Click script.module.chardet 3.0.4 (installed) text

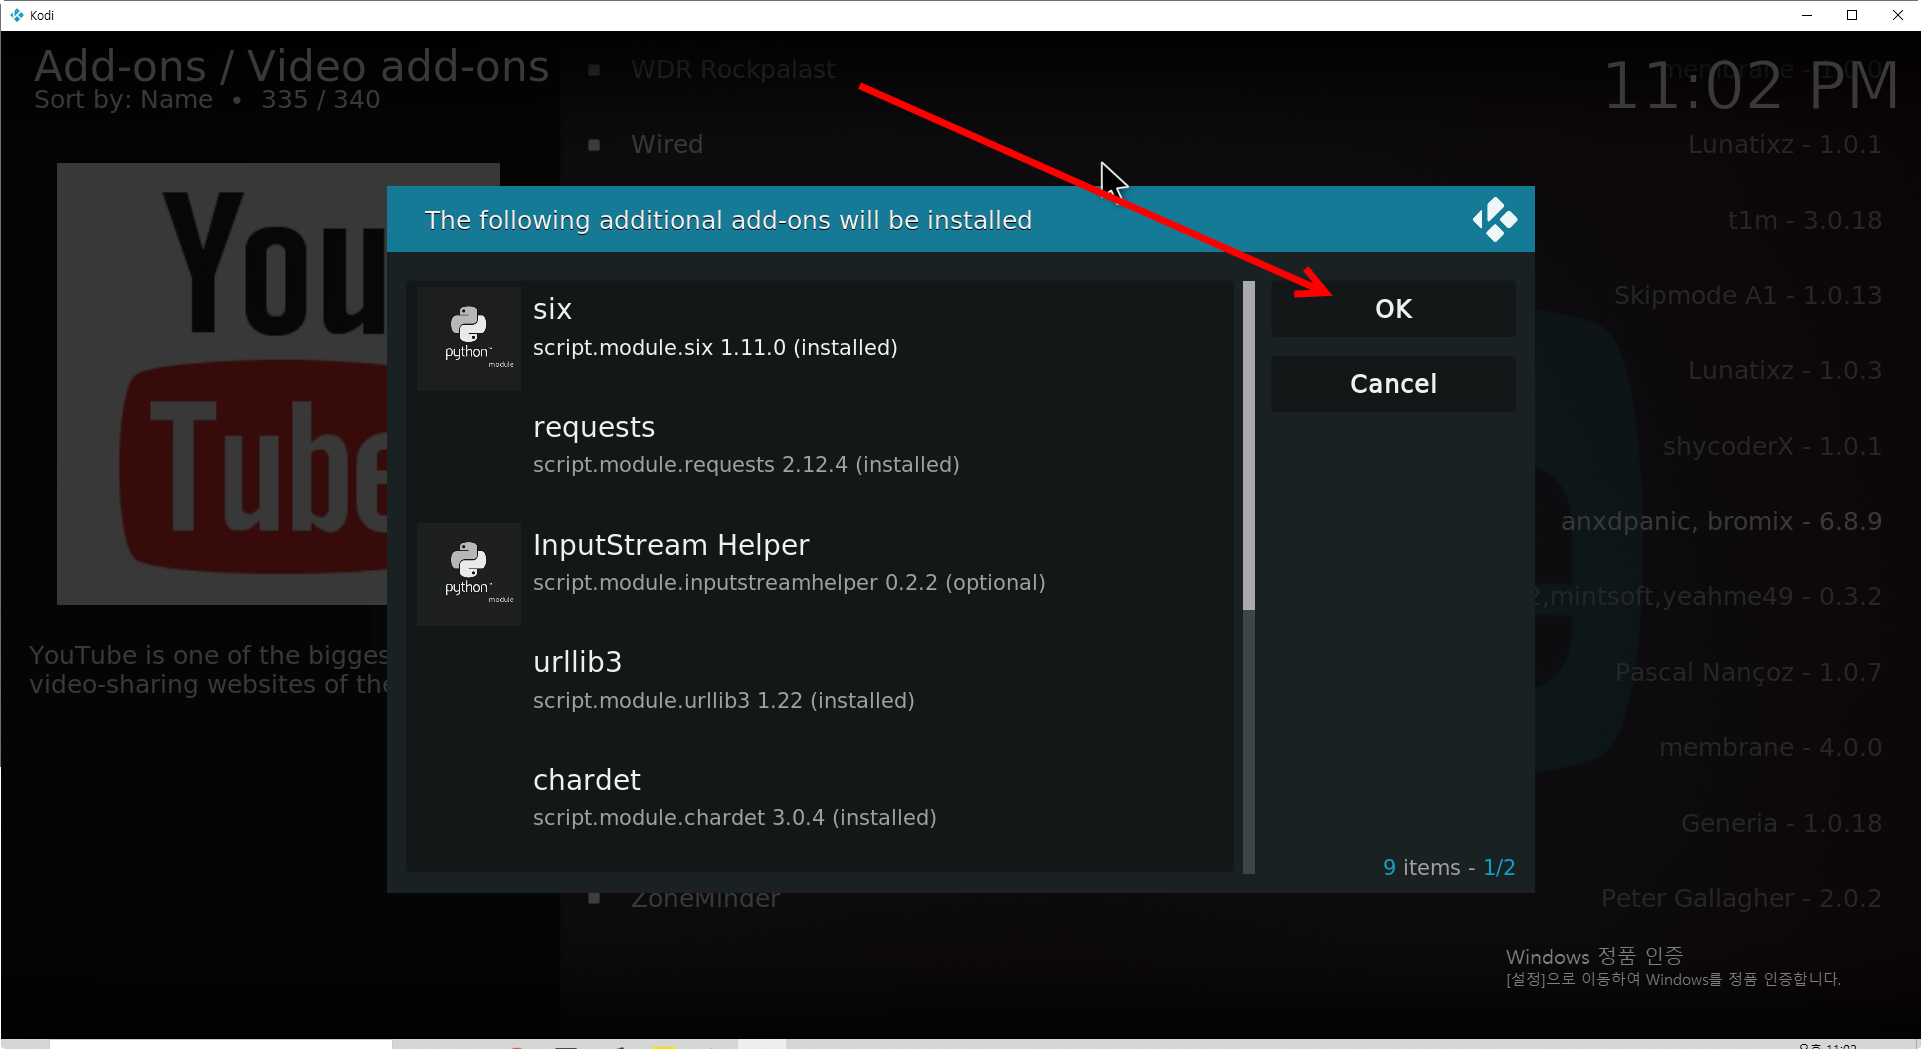pos(735,818)
